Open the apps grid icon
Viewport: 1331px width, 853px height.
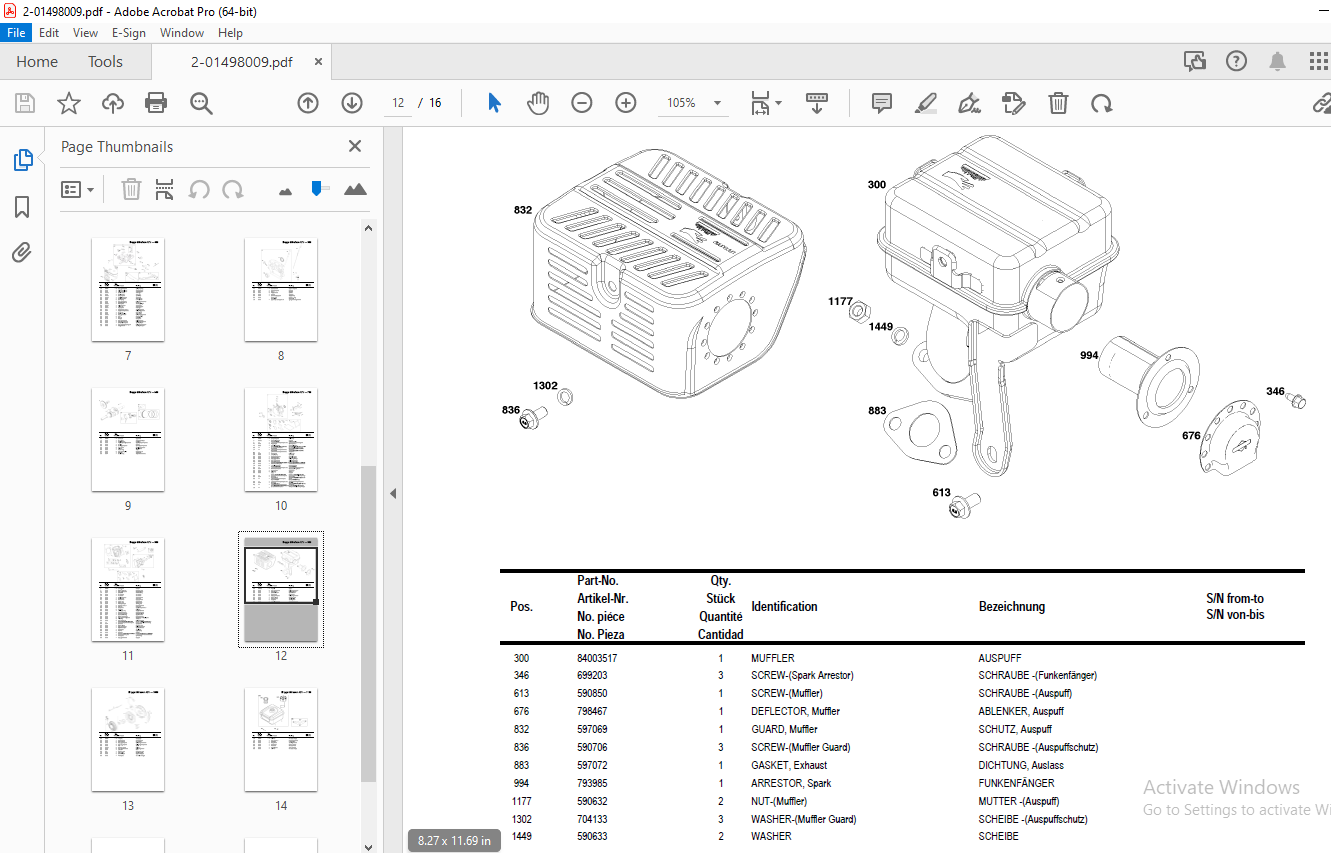pyautogui.click(x=1318, y=61)
